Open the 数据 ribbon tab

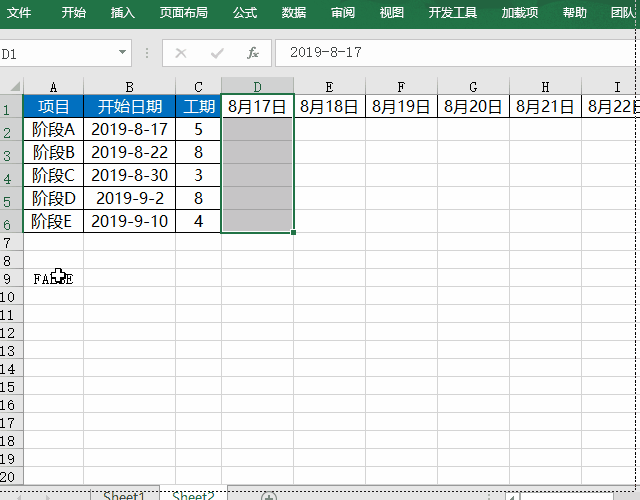pos(294,13)
